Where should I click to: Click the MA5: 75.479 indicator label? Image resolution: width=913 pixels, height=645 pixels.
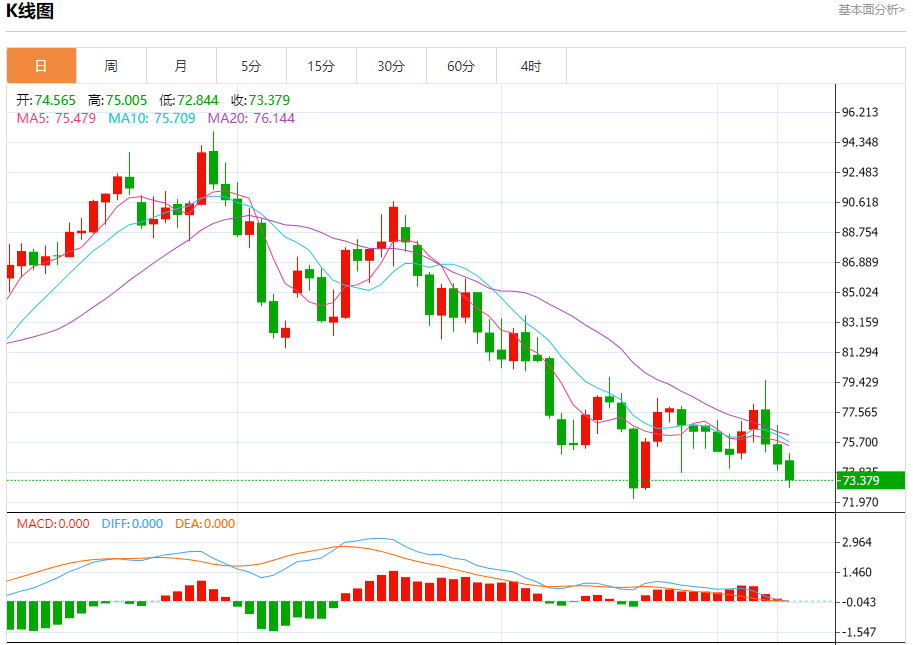[x=56, y=118]
